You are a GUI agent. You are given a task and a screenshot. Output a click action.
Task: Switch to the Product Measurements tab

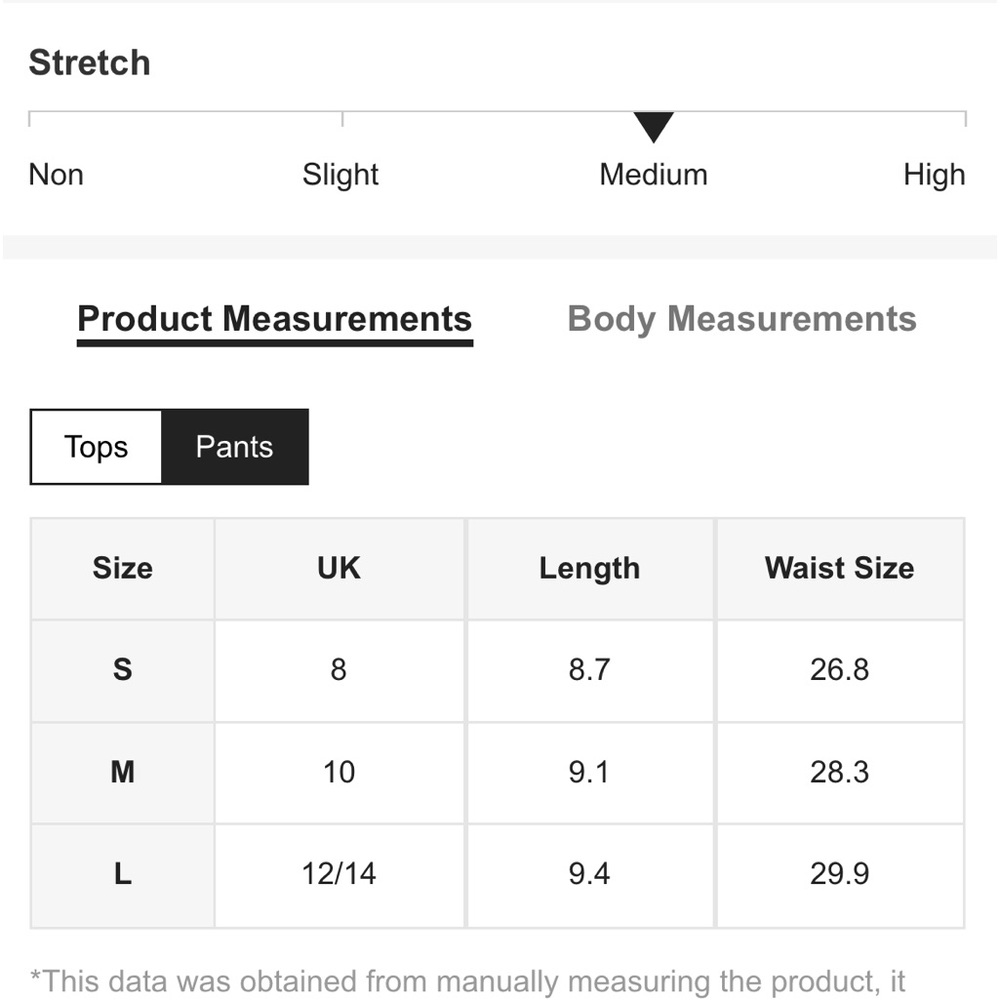point(274,320)
